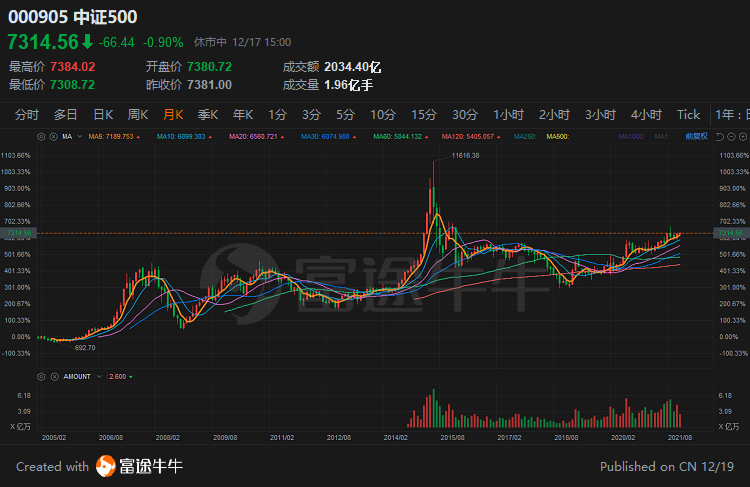Click the Tick interval button
The image size is (750, 487).
click(x=688, y=115)
